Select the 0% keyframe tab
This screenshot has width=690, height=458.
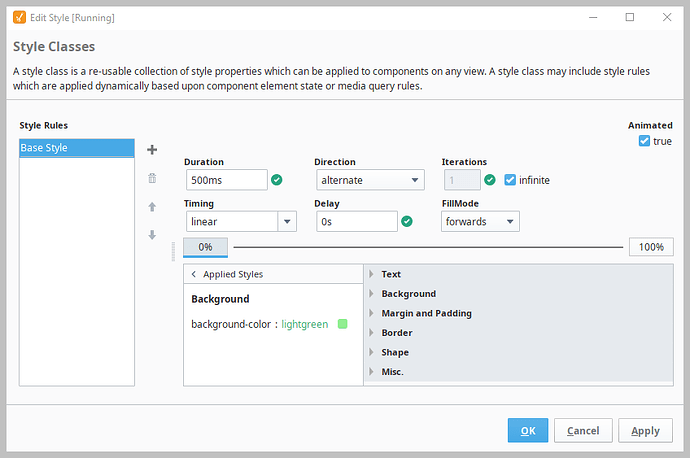point(205,247)
